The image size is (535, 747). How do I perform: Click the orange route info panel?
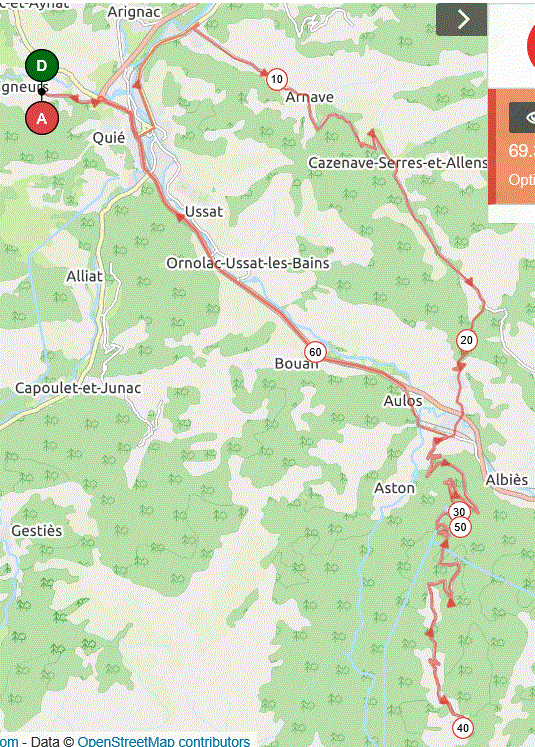[512, 147]
